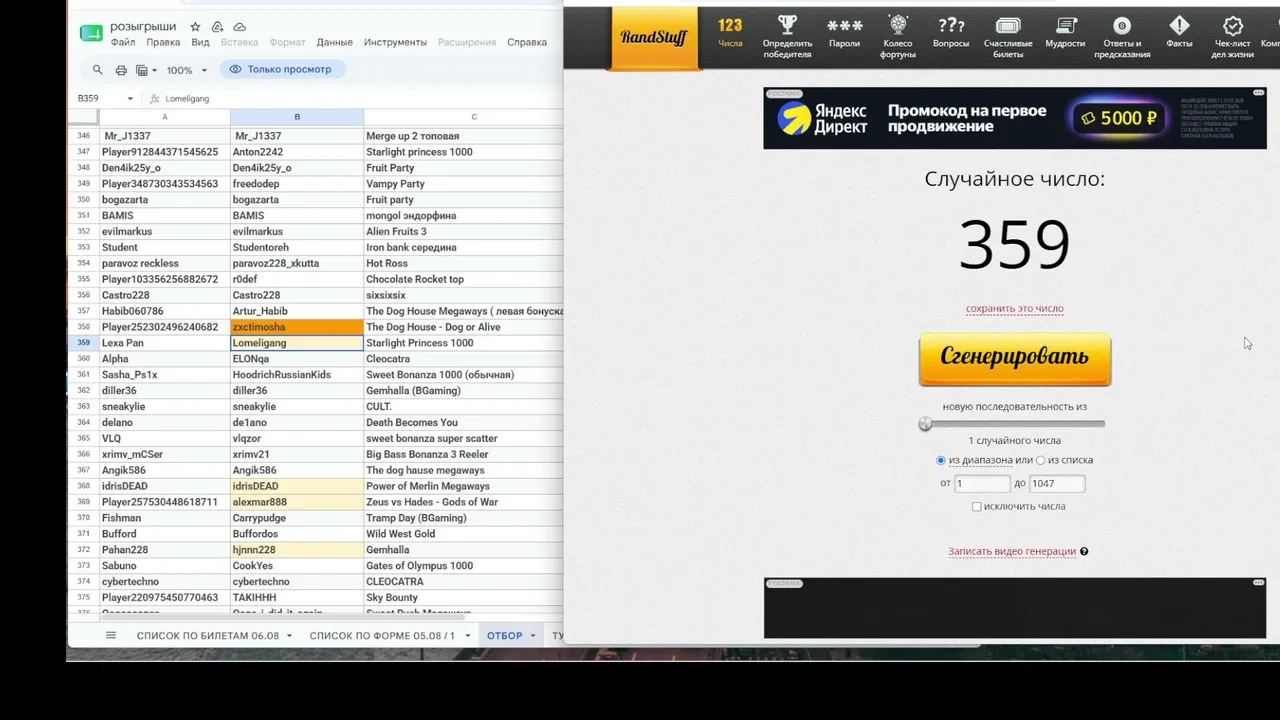1280x720 pixels.
Task: Open the B359 name box dropdown
Action: (x=130, y=99)
